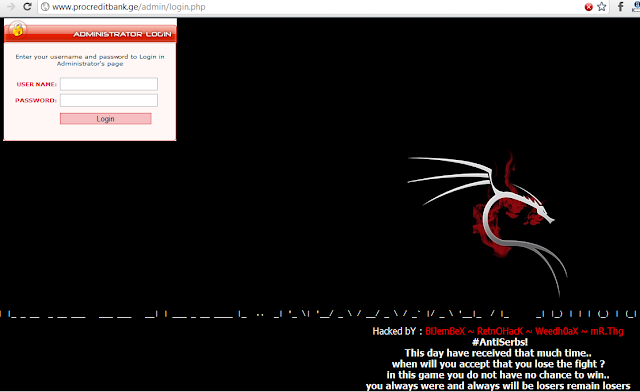Click 'when will you accept' line
Image resolution: width=640 pixels, height=392 pixels.
click(498, 364)
